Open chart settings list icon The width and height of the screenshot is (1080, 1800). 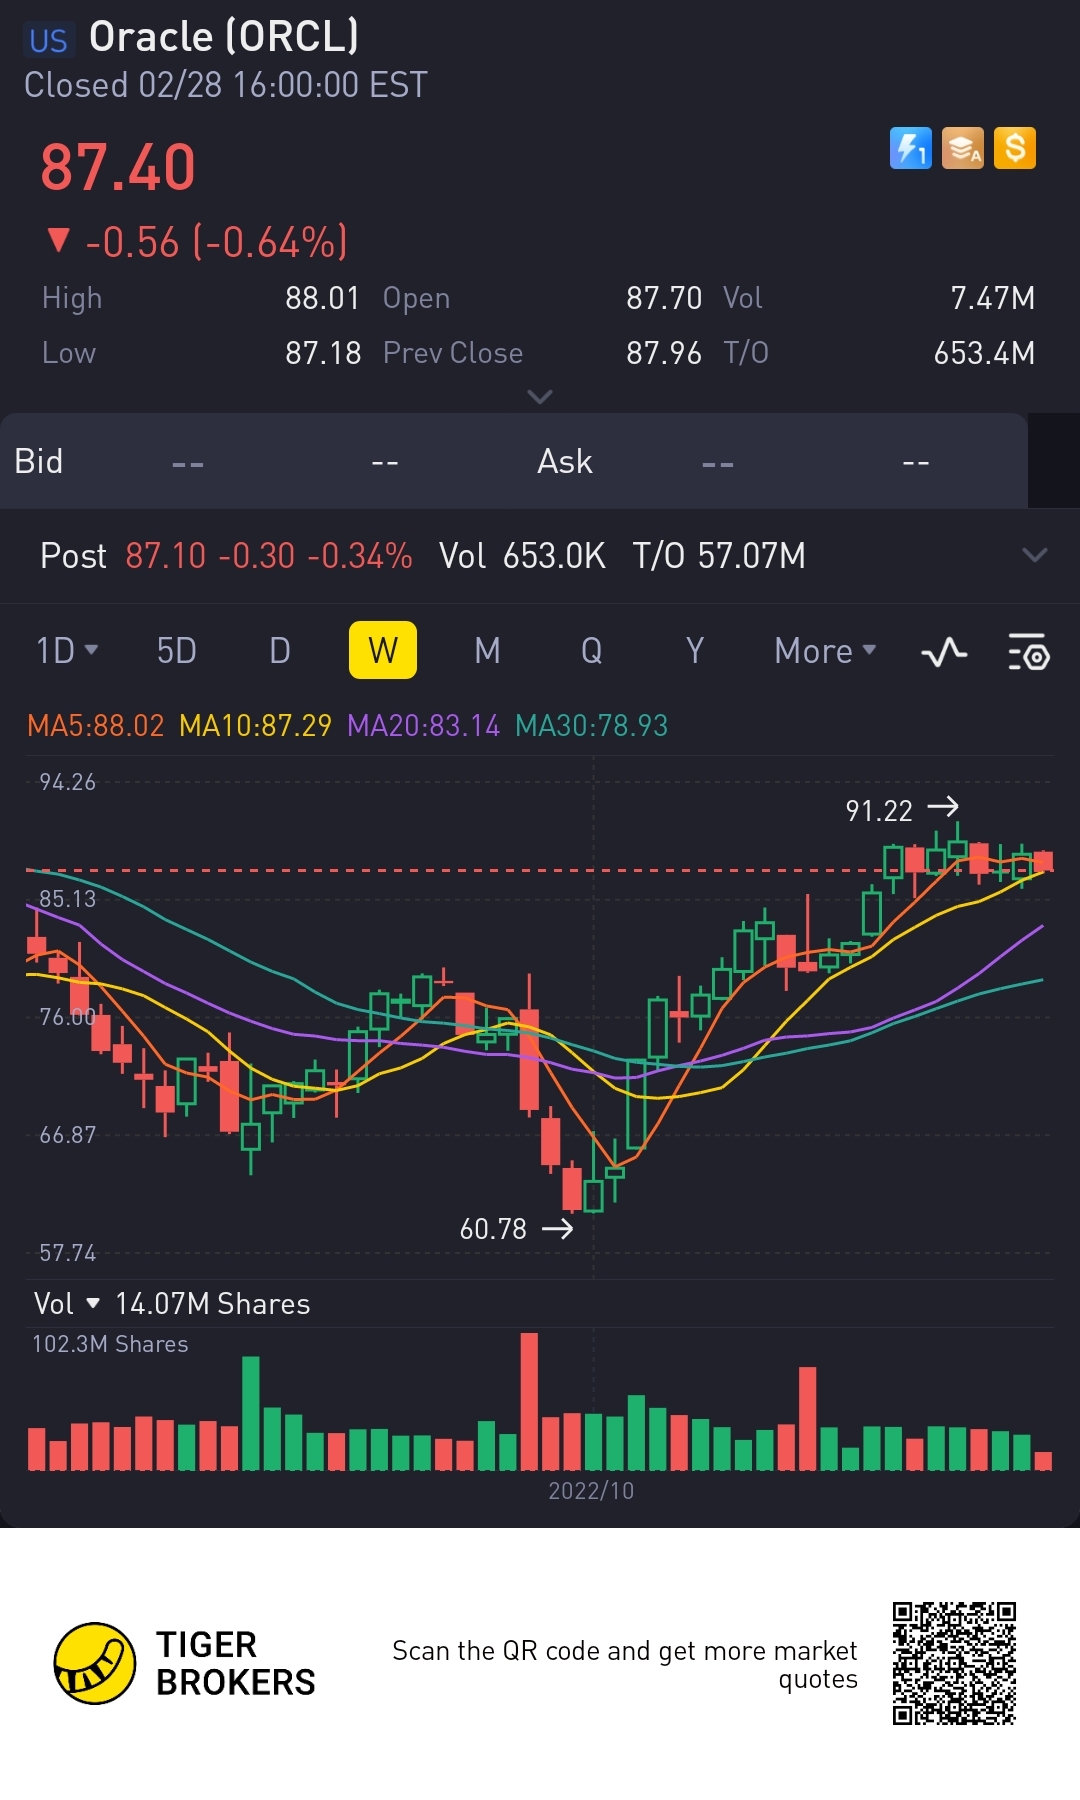point(1028,652)
